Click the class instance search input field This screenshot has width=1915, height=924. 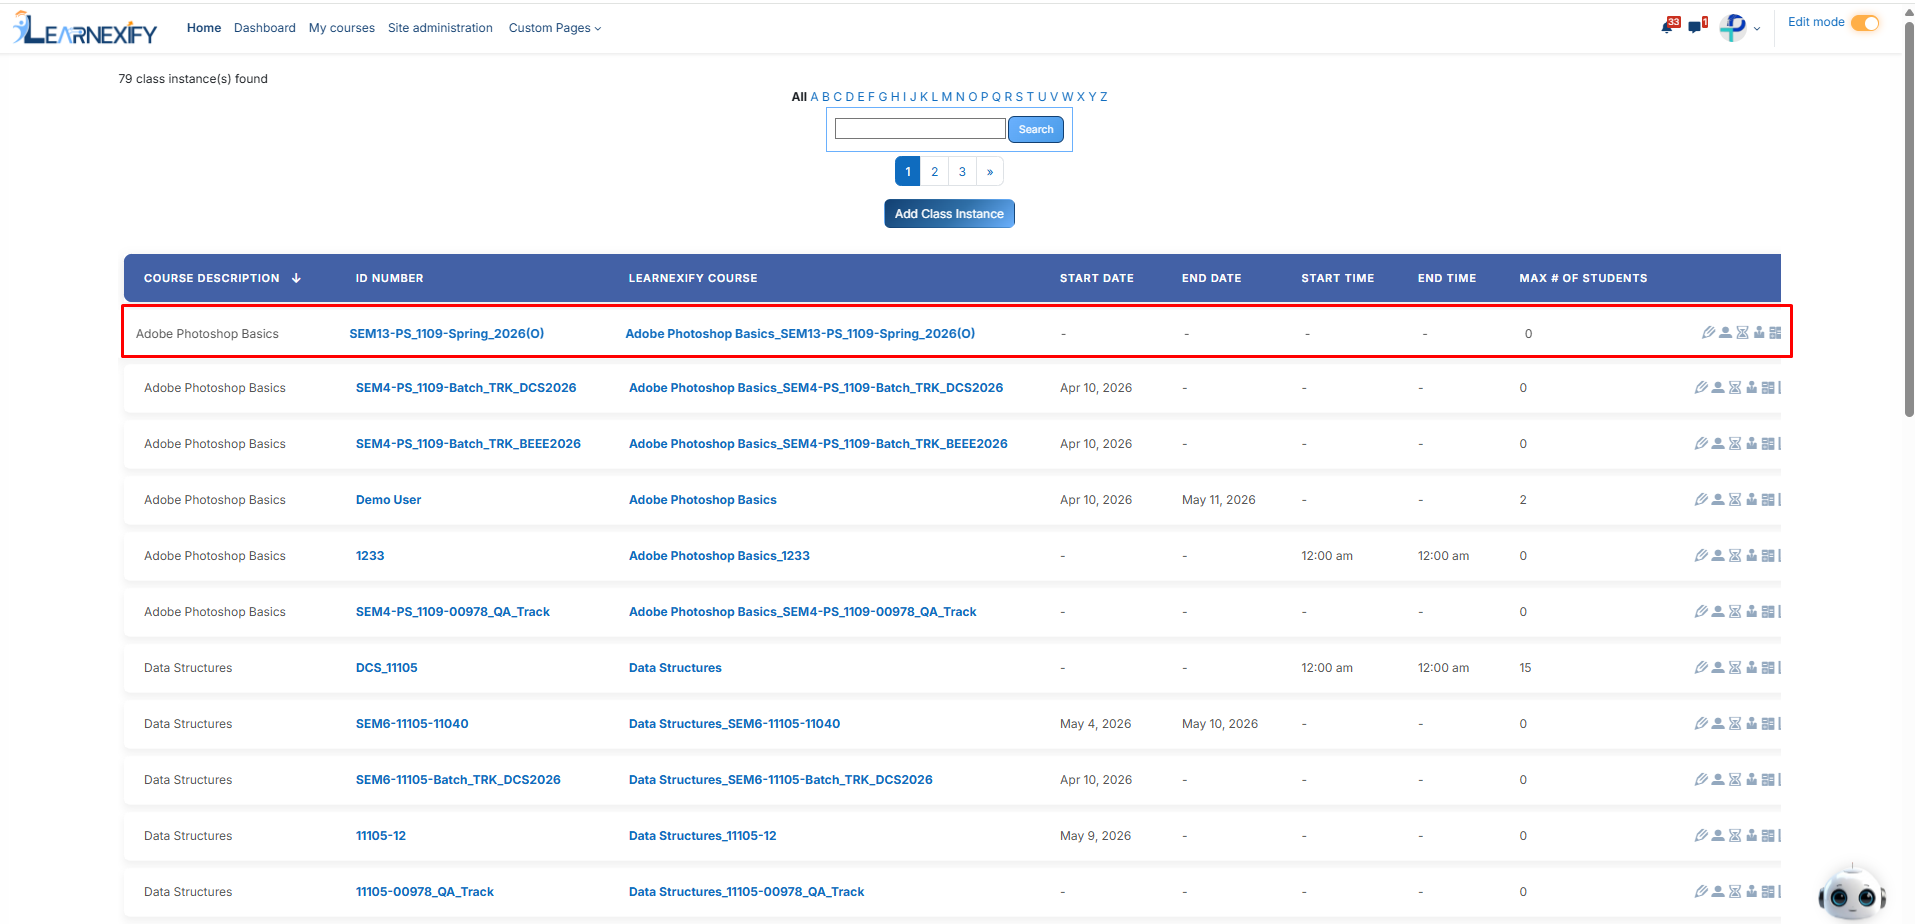click(920, 129)
